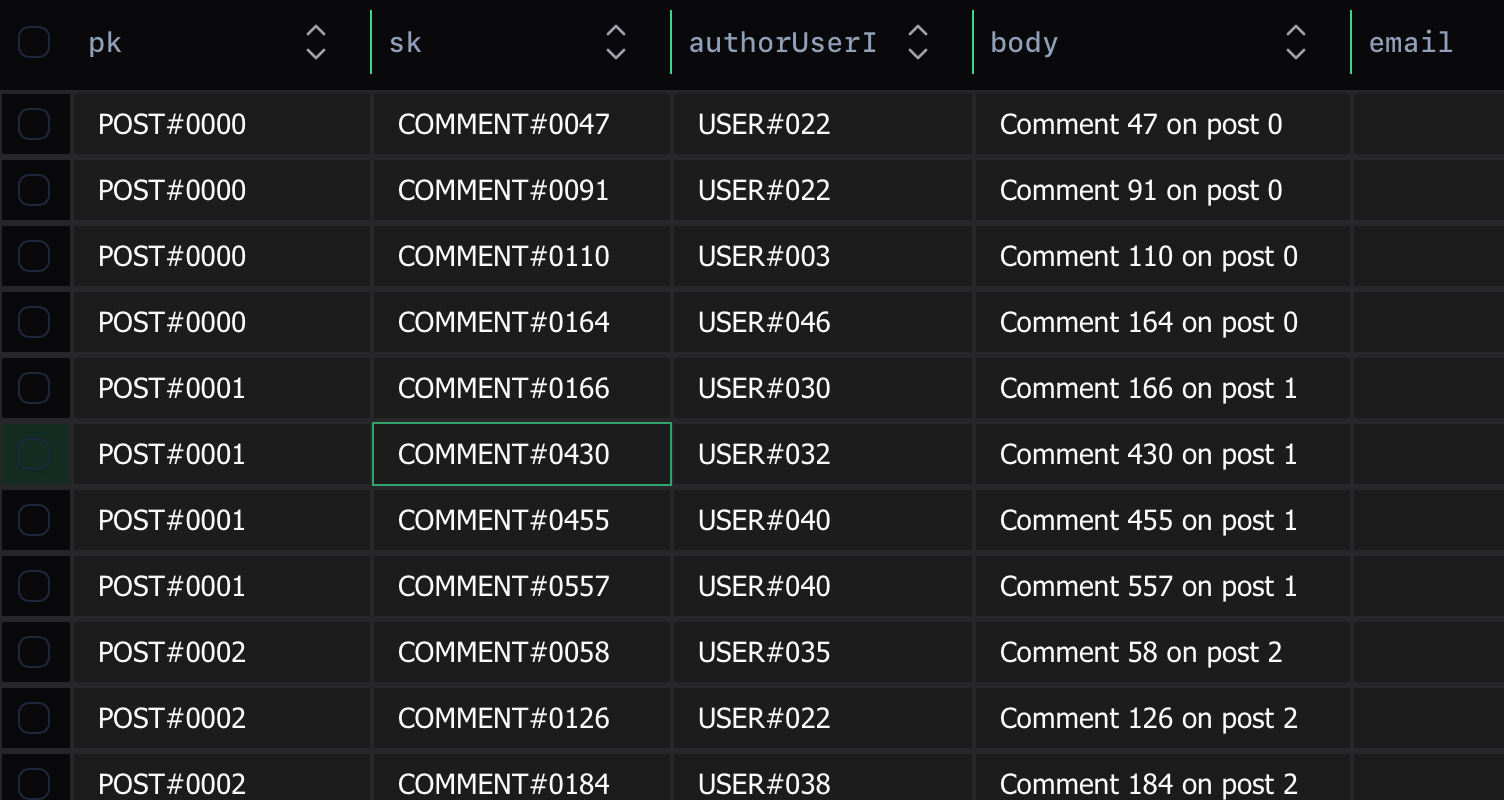The height and width of the screenshot is (800, 1504).
Task: Check the row with COMMENT#0110
Action: tap(34, 256)
